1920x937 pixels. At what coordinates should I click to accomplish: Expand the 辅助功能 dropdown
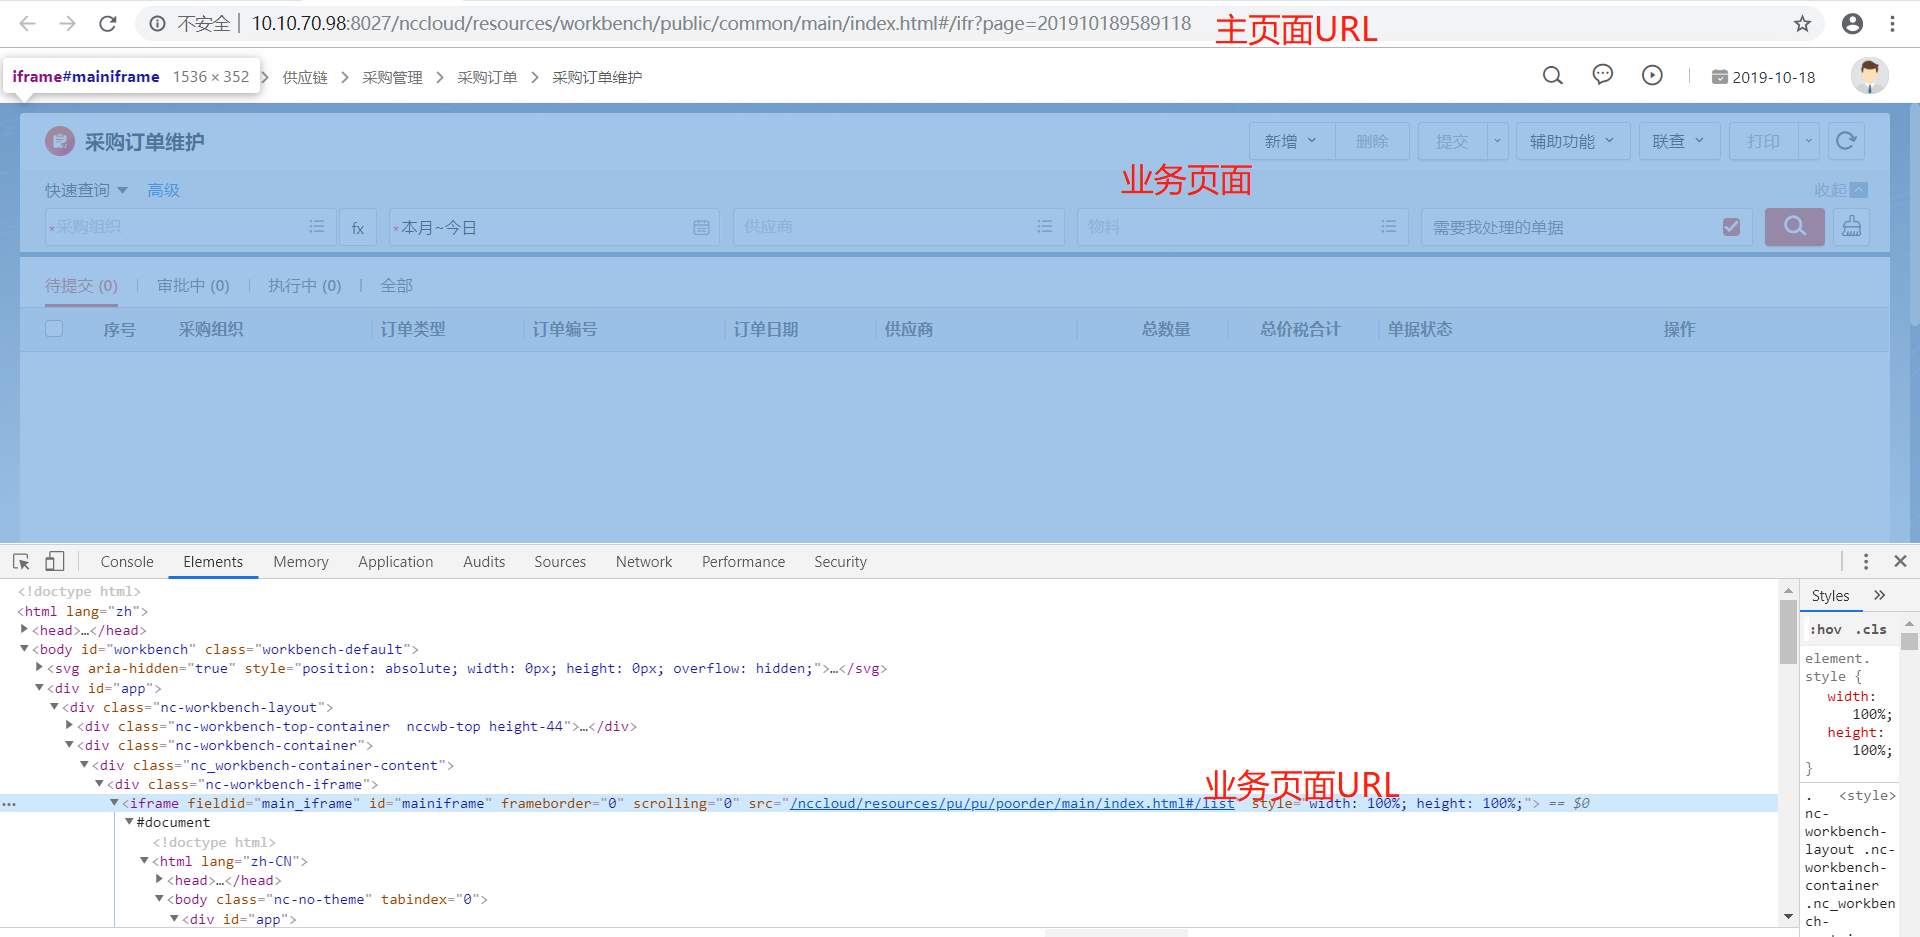tap(1573, 141)
